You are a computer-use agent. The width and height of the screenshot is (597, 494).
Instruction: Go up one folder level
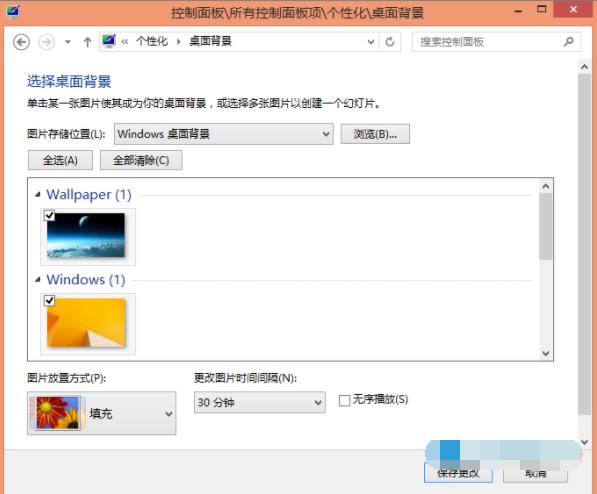(x=88, y=42)
